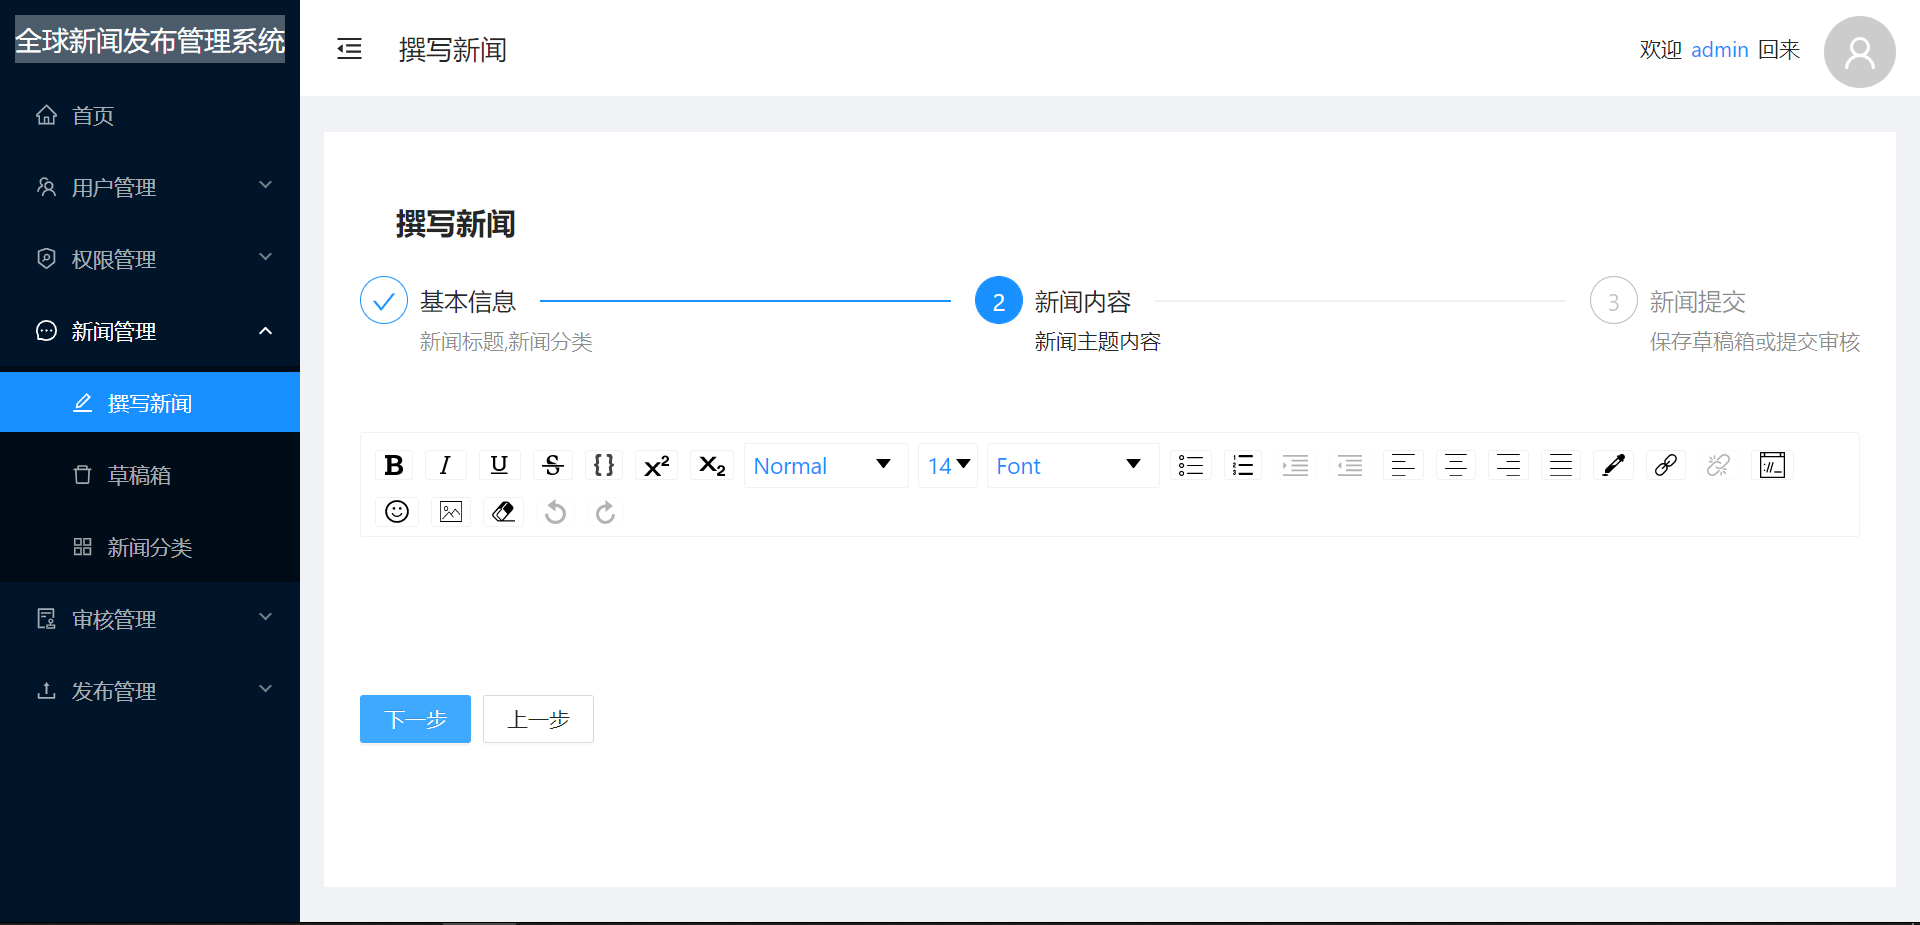1920x925 pixels.
Task: Open the Normal block type dropdown
Action: coord(825,465)
